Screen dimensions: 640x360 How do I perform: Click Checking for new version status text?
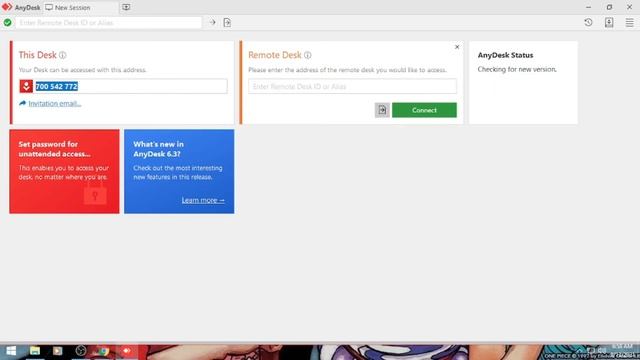point(517,69)
